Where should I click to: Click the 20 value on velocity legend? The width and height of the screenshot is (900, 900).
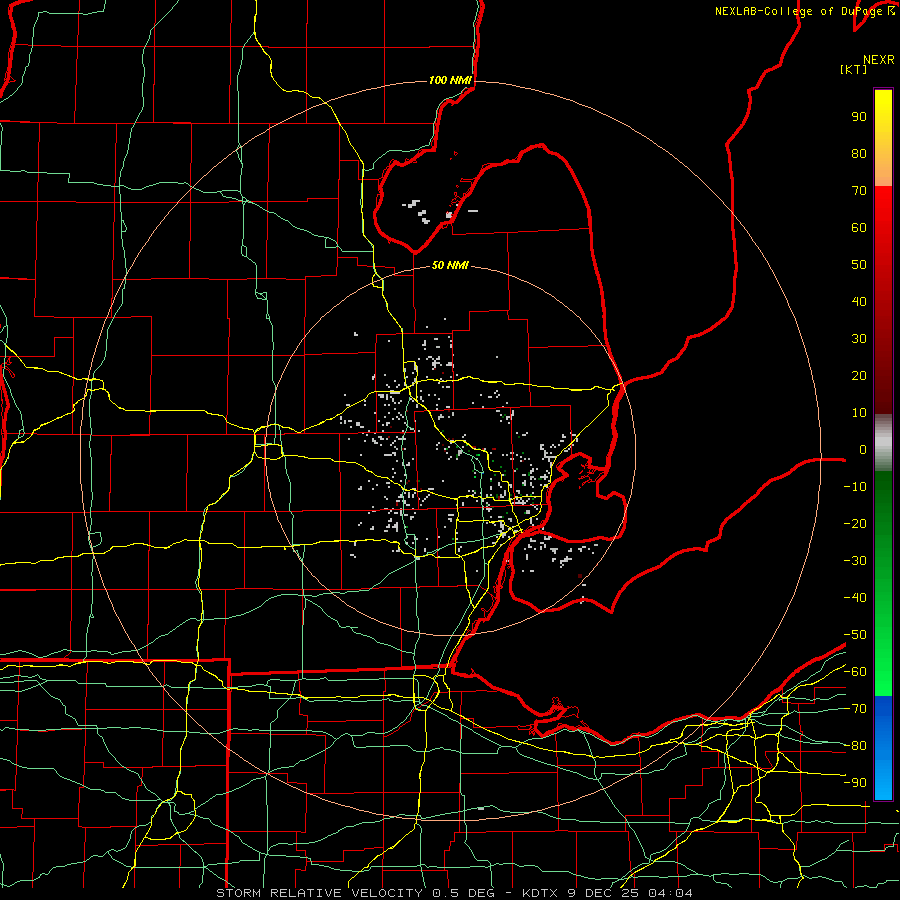point(859,375)
